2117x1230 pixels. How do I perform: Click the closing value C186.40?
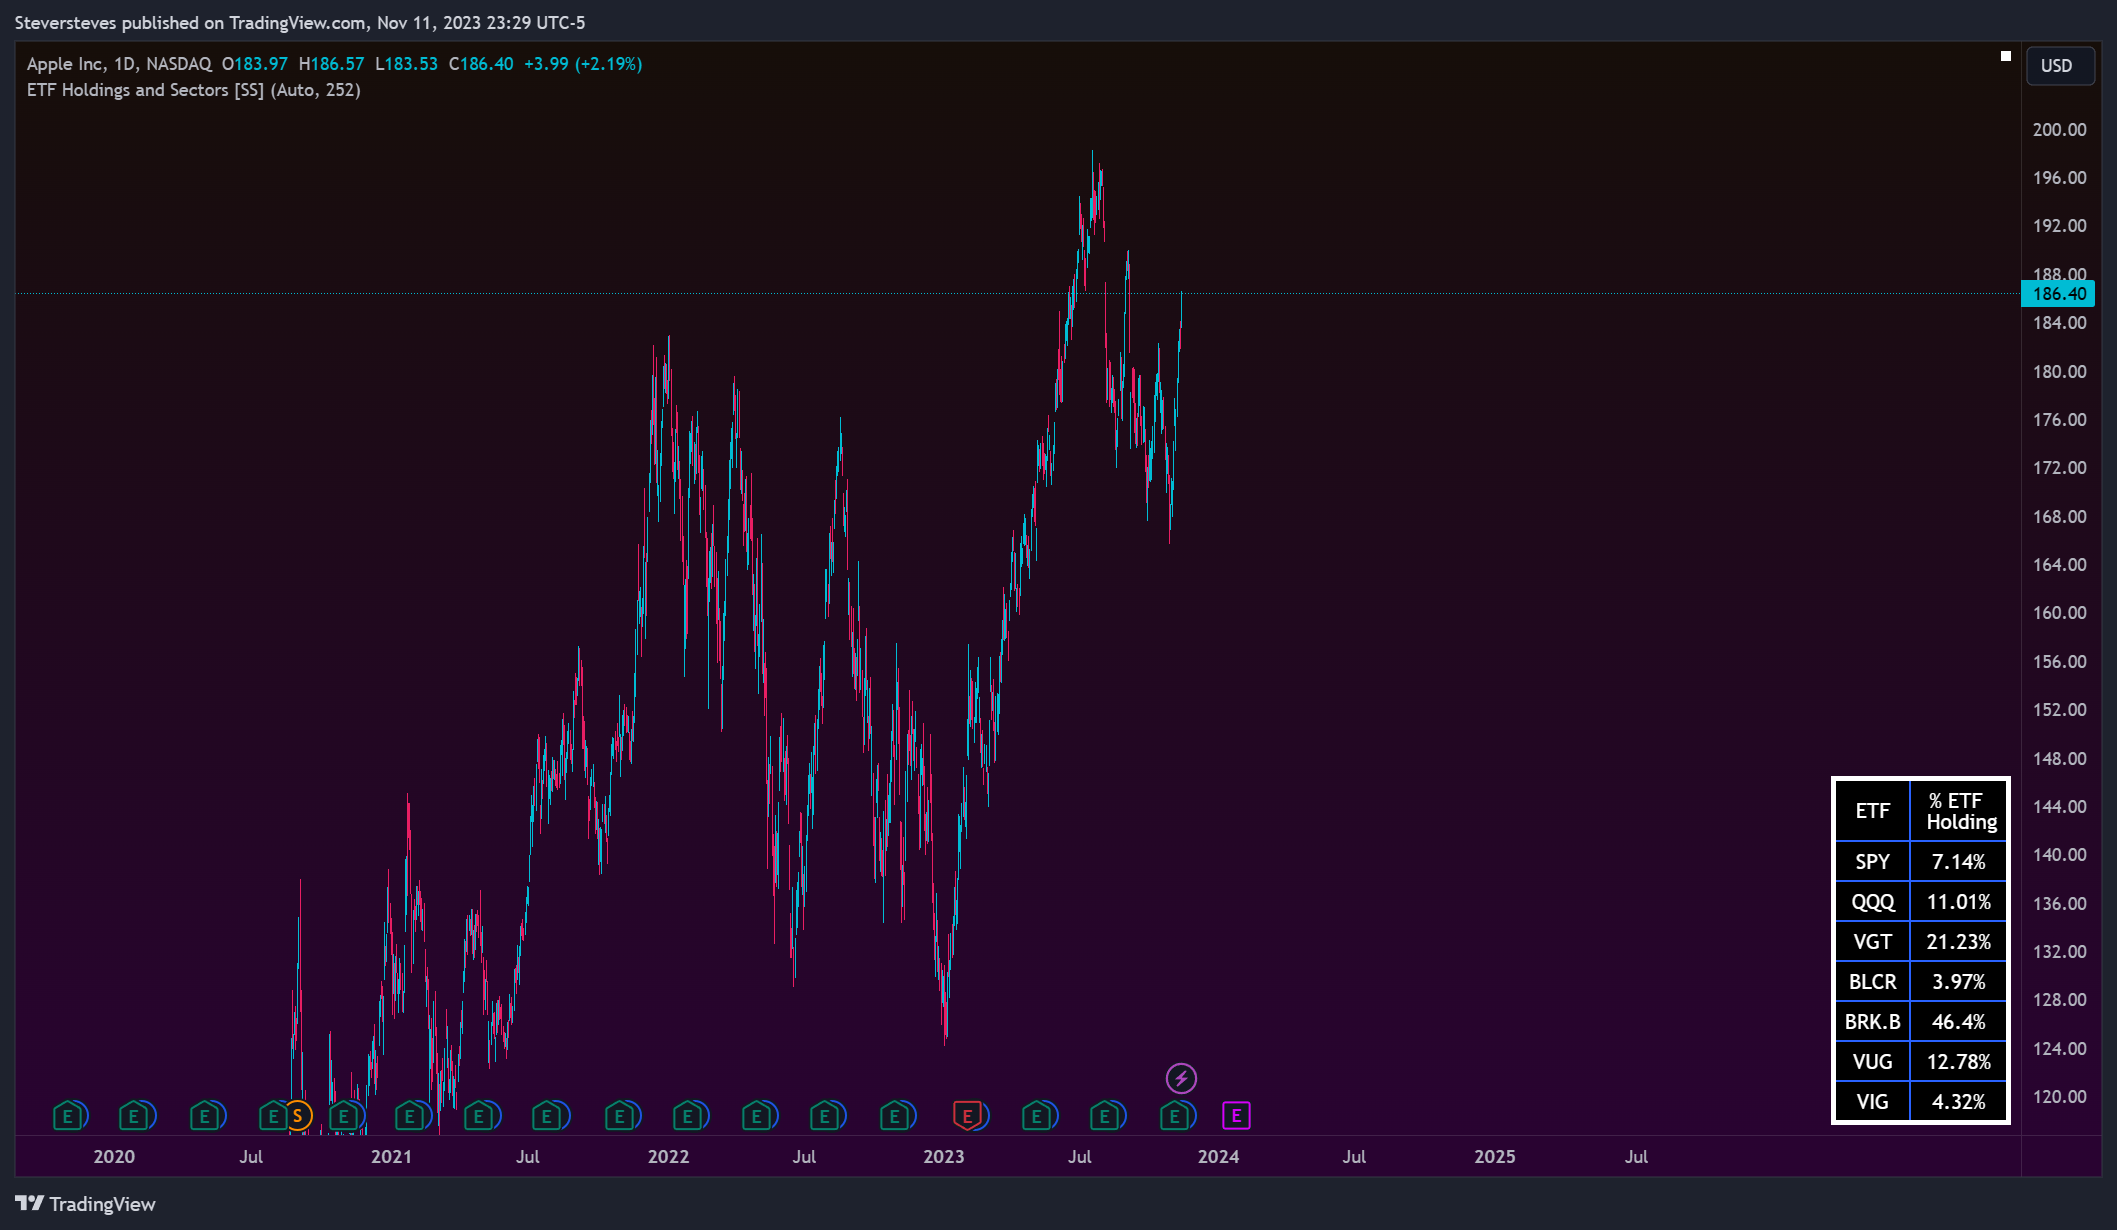(x=481, y=64)
